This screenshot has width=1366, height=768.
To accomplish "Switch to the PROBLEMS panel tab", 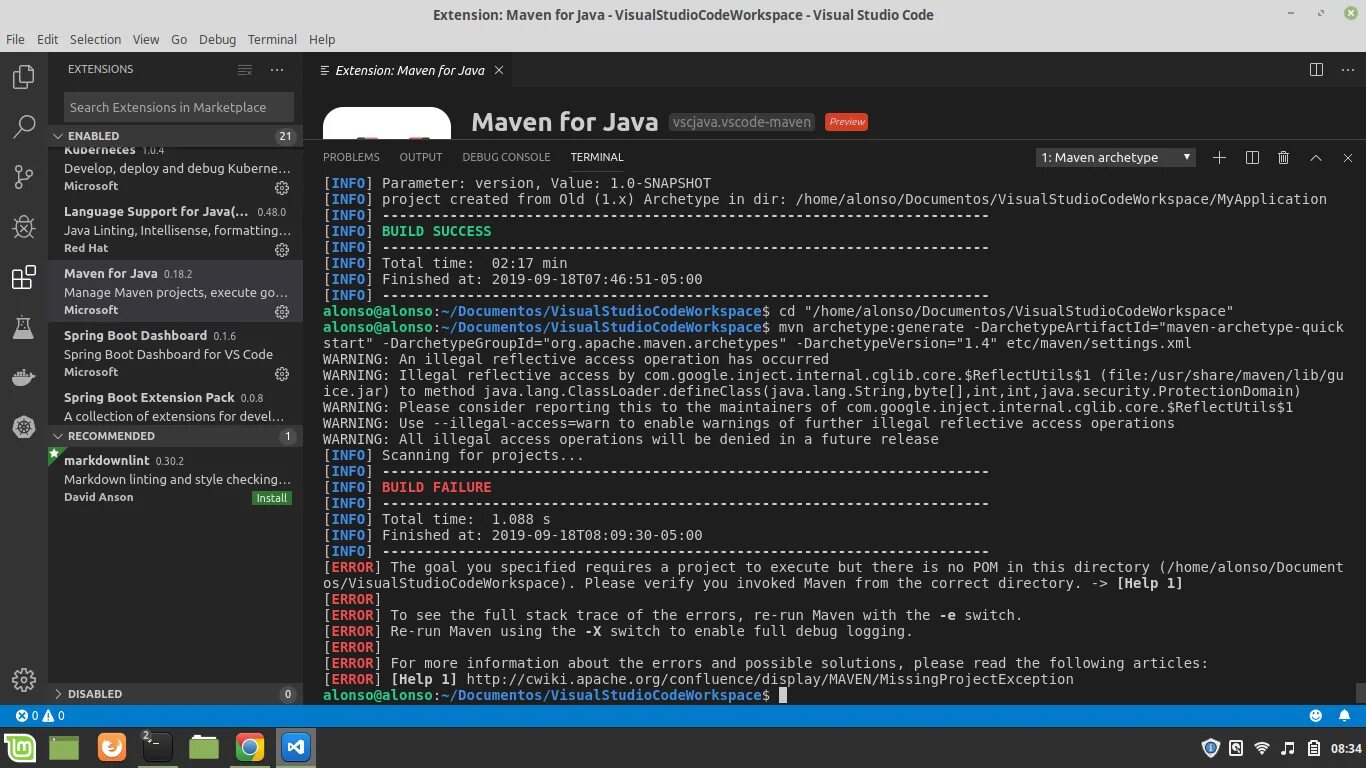I will (351, 157).
